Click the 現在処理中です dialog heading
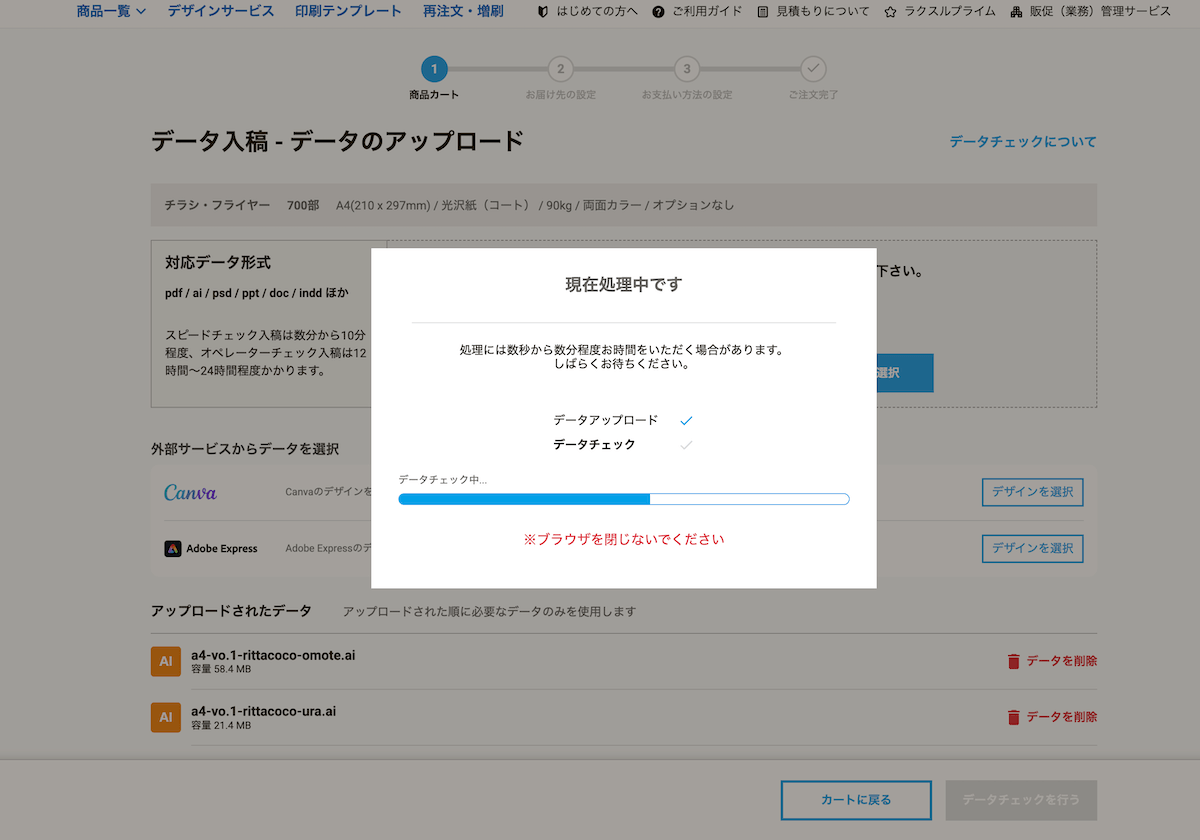The height and width of the screenshot is (840, 1200). (624, 285)
